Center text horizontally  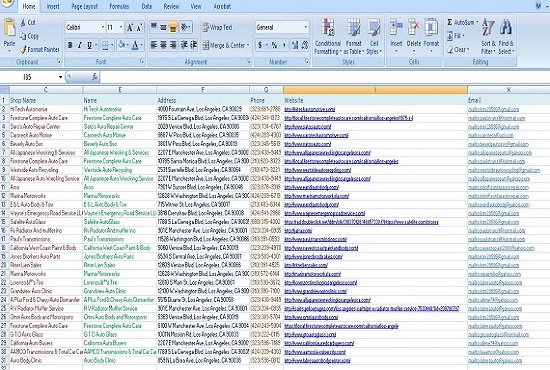pos(163,45)
